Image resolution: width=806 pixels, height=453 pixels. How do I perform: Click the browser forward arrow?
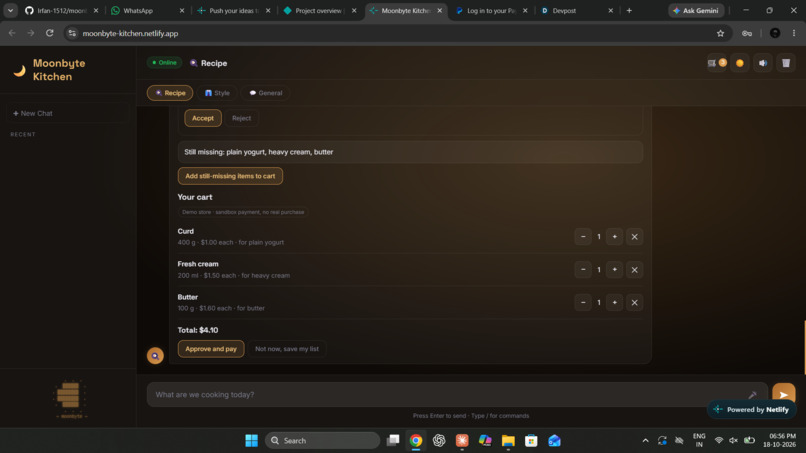pos(31,33)
